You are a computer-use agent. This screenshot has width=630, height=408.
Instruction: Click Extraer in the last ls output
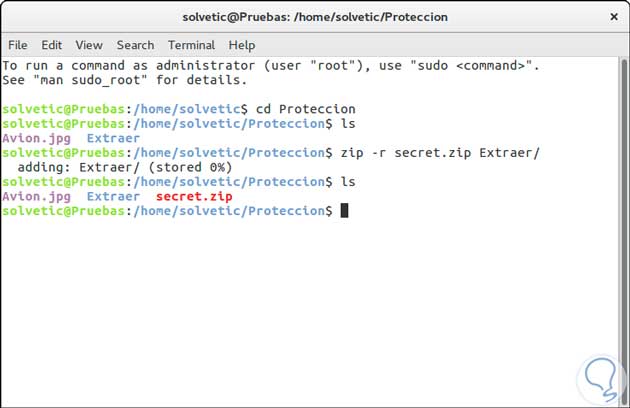(x=113, y=197)
